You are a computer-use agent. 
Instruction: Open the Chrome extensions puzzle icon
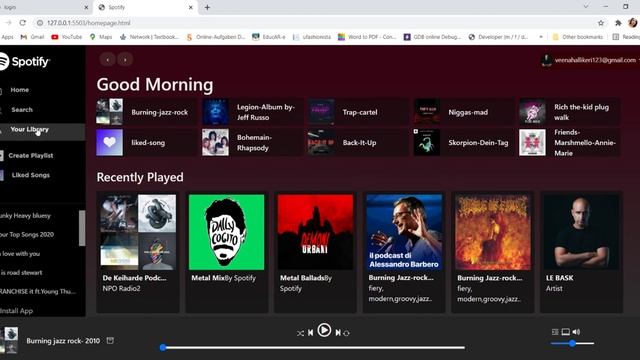pos(618,23)
